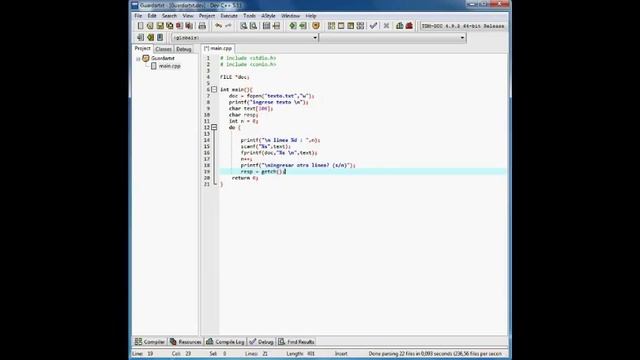Click the red Delete profiling information icon
Viewport: 640px width, 360px height.
click(x=409, y=26)
